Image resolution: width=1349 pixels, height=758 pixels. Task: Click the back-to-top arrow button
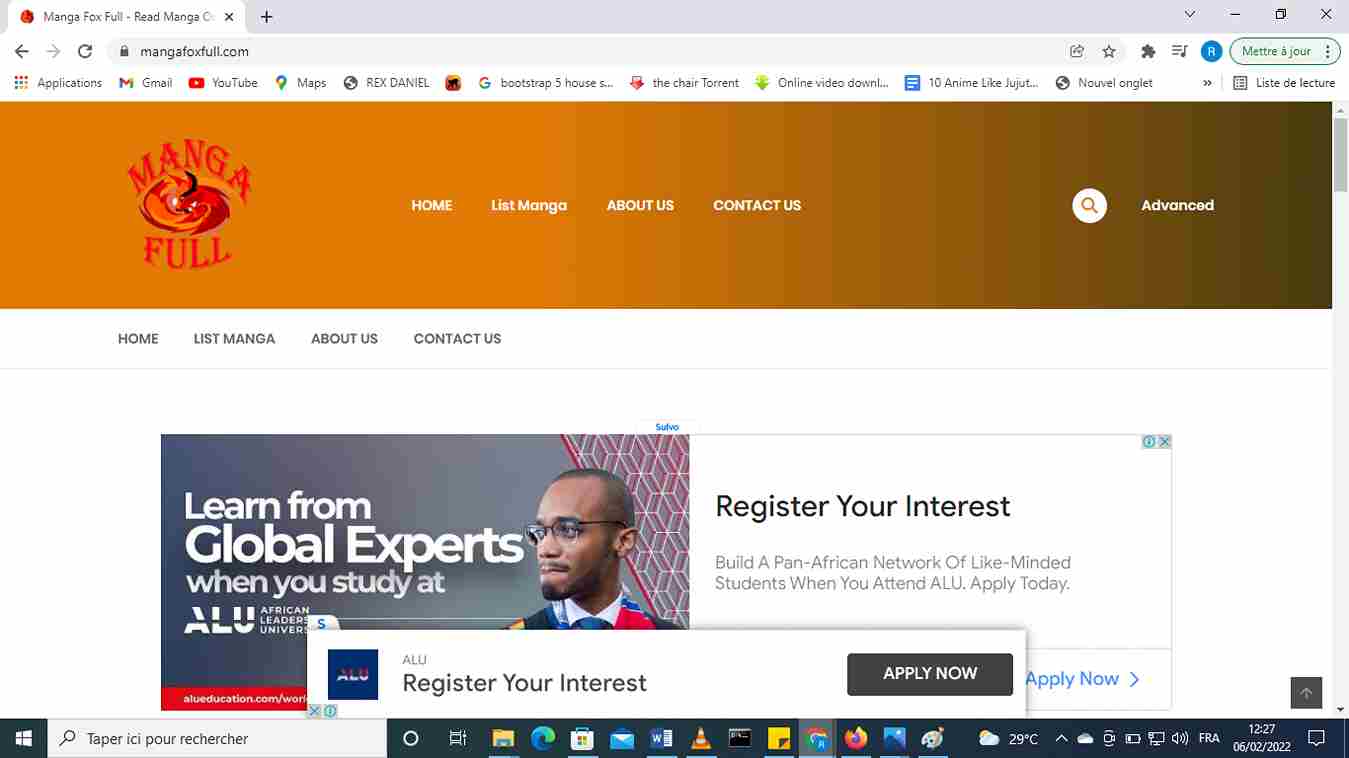[x=1306, y=692]
